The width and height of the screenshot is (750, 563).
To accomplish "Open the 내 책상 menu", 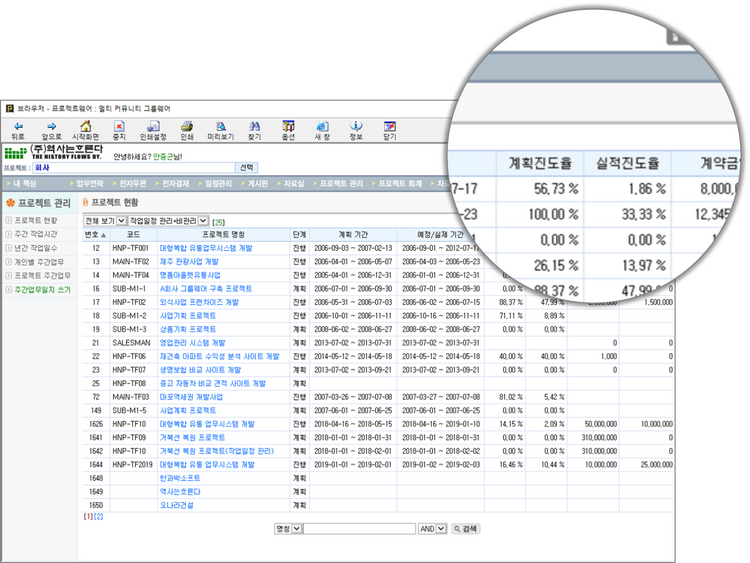I will click(x=24, y=184).
